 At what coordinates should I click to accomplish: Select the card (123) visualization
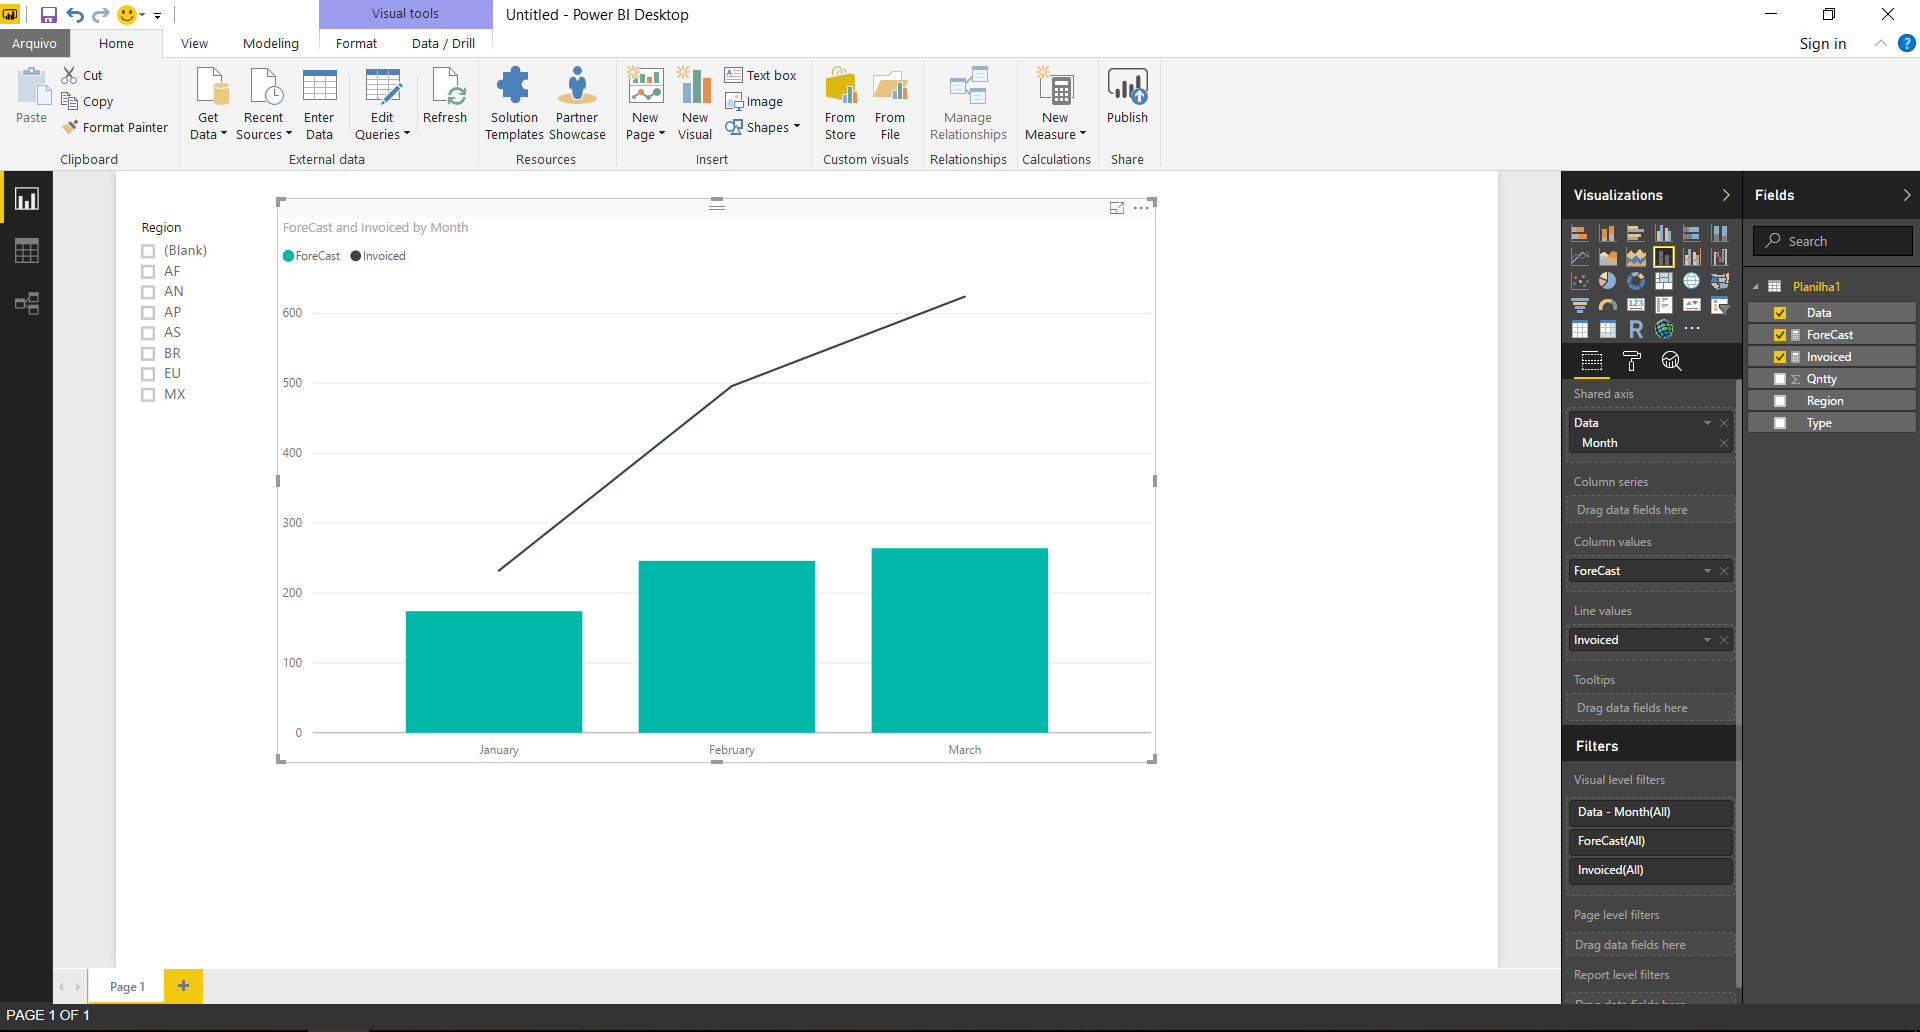pyautogui.click(x=1636, y=305)
